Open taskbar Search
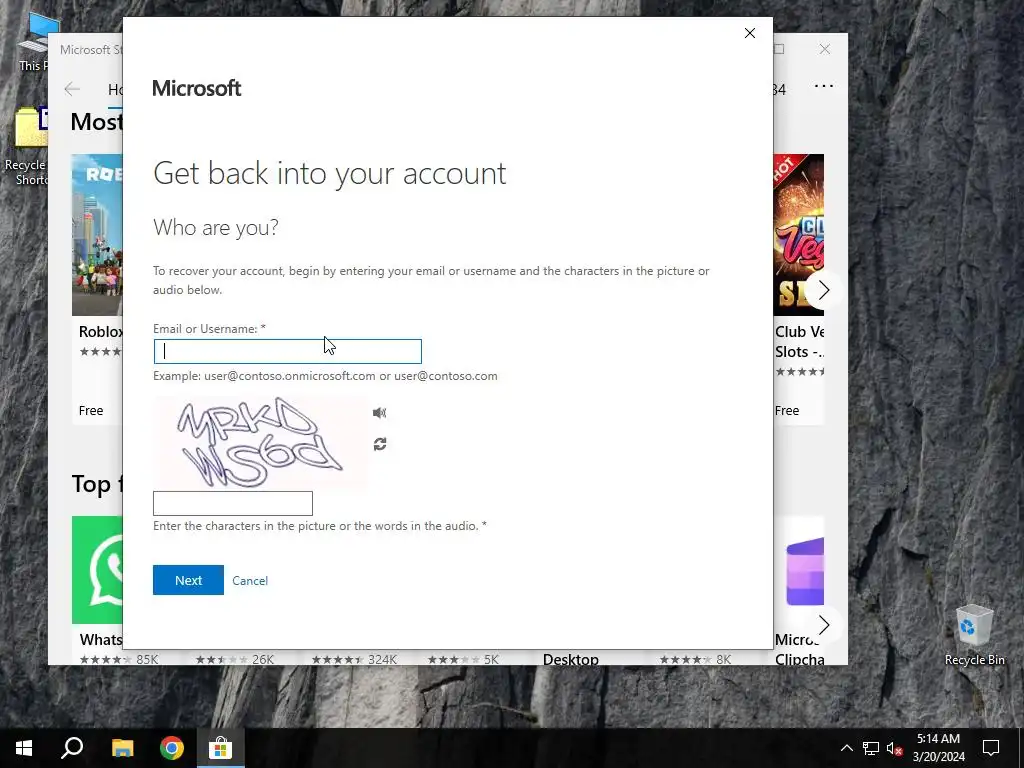Viewport: 1024px width, 768px height. [72, 748]
